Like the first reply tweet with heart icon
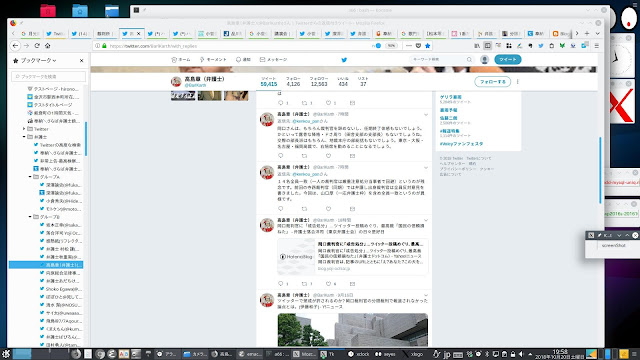Screen dimensions: 640x360 coord(328,156)
